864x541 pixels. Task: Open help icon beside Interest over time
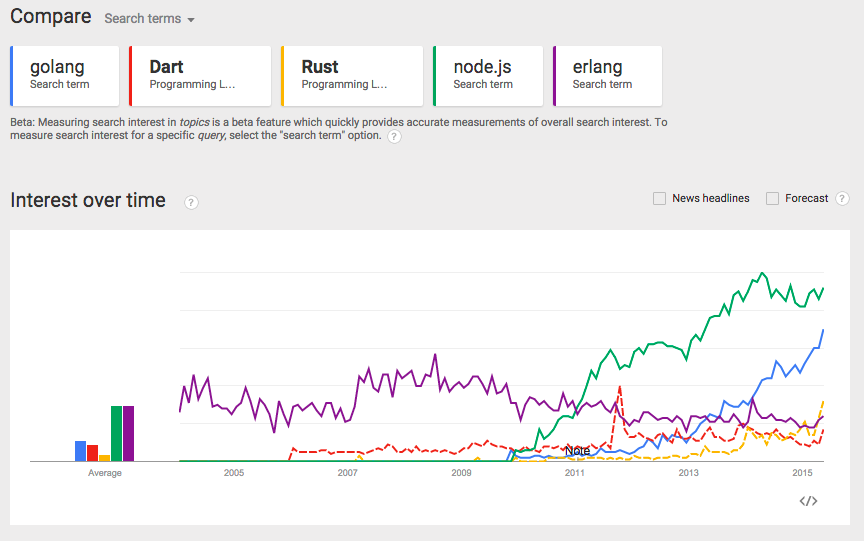(191, 202)
